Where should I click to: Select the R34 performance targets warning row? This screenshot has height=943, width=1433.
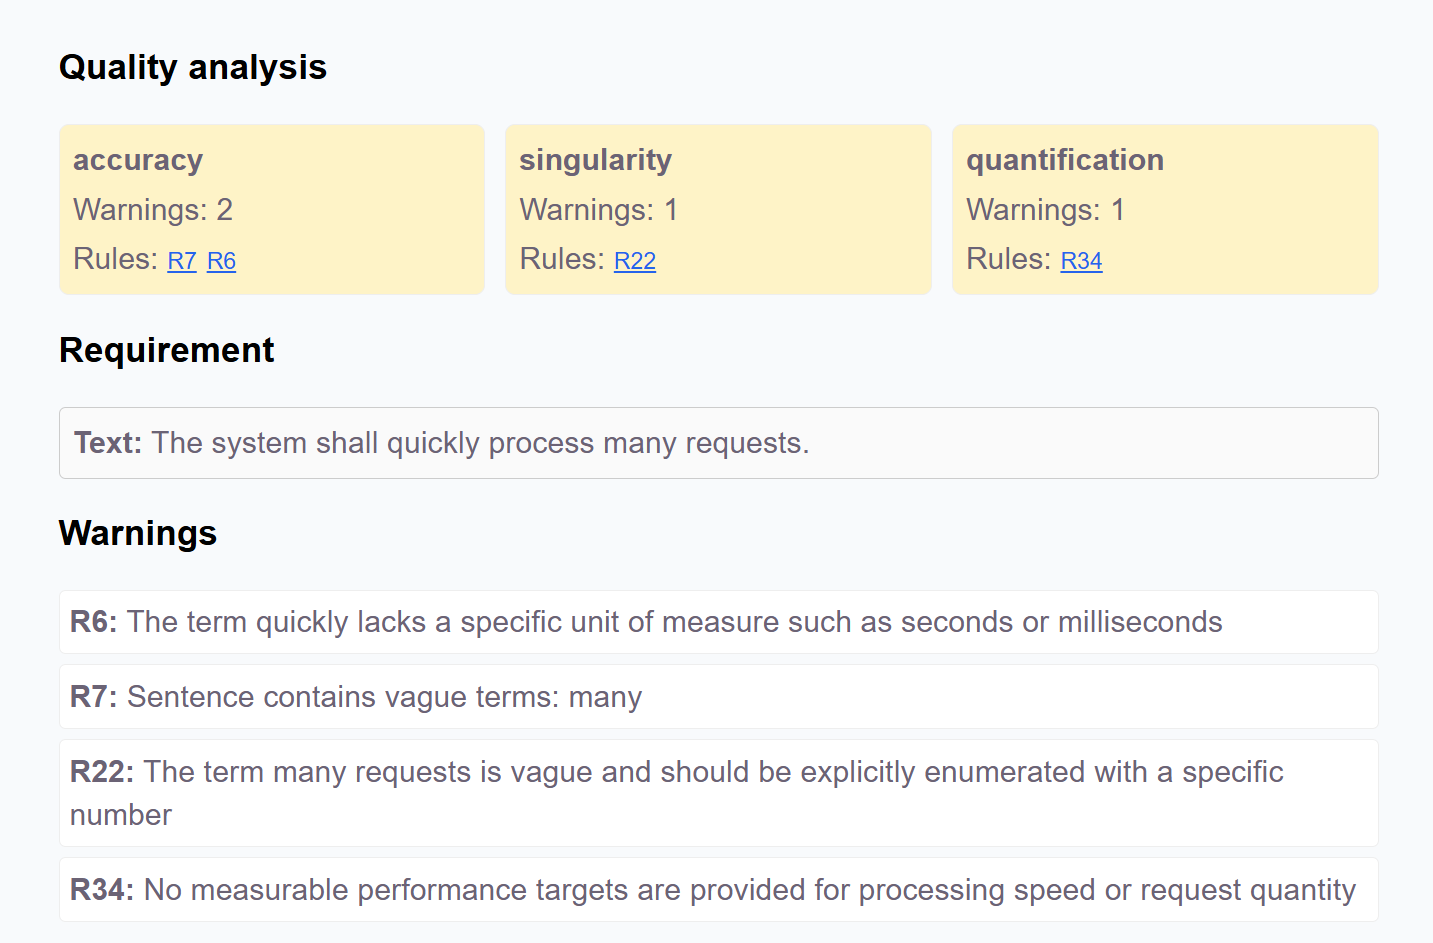click(x=718, y=890)
